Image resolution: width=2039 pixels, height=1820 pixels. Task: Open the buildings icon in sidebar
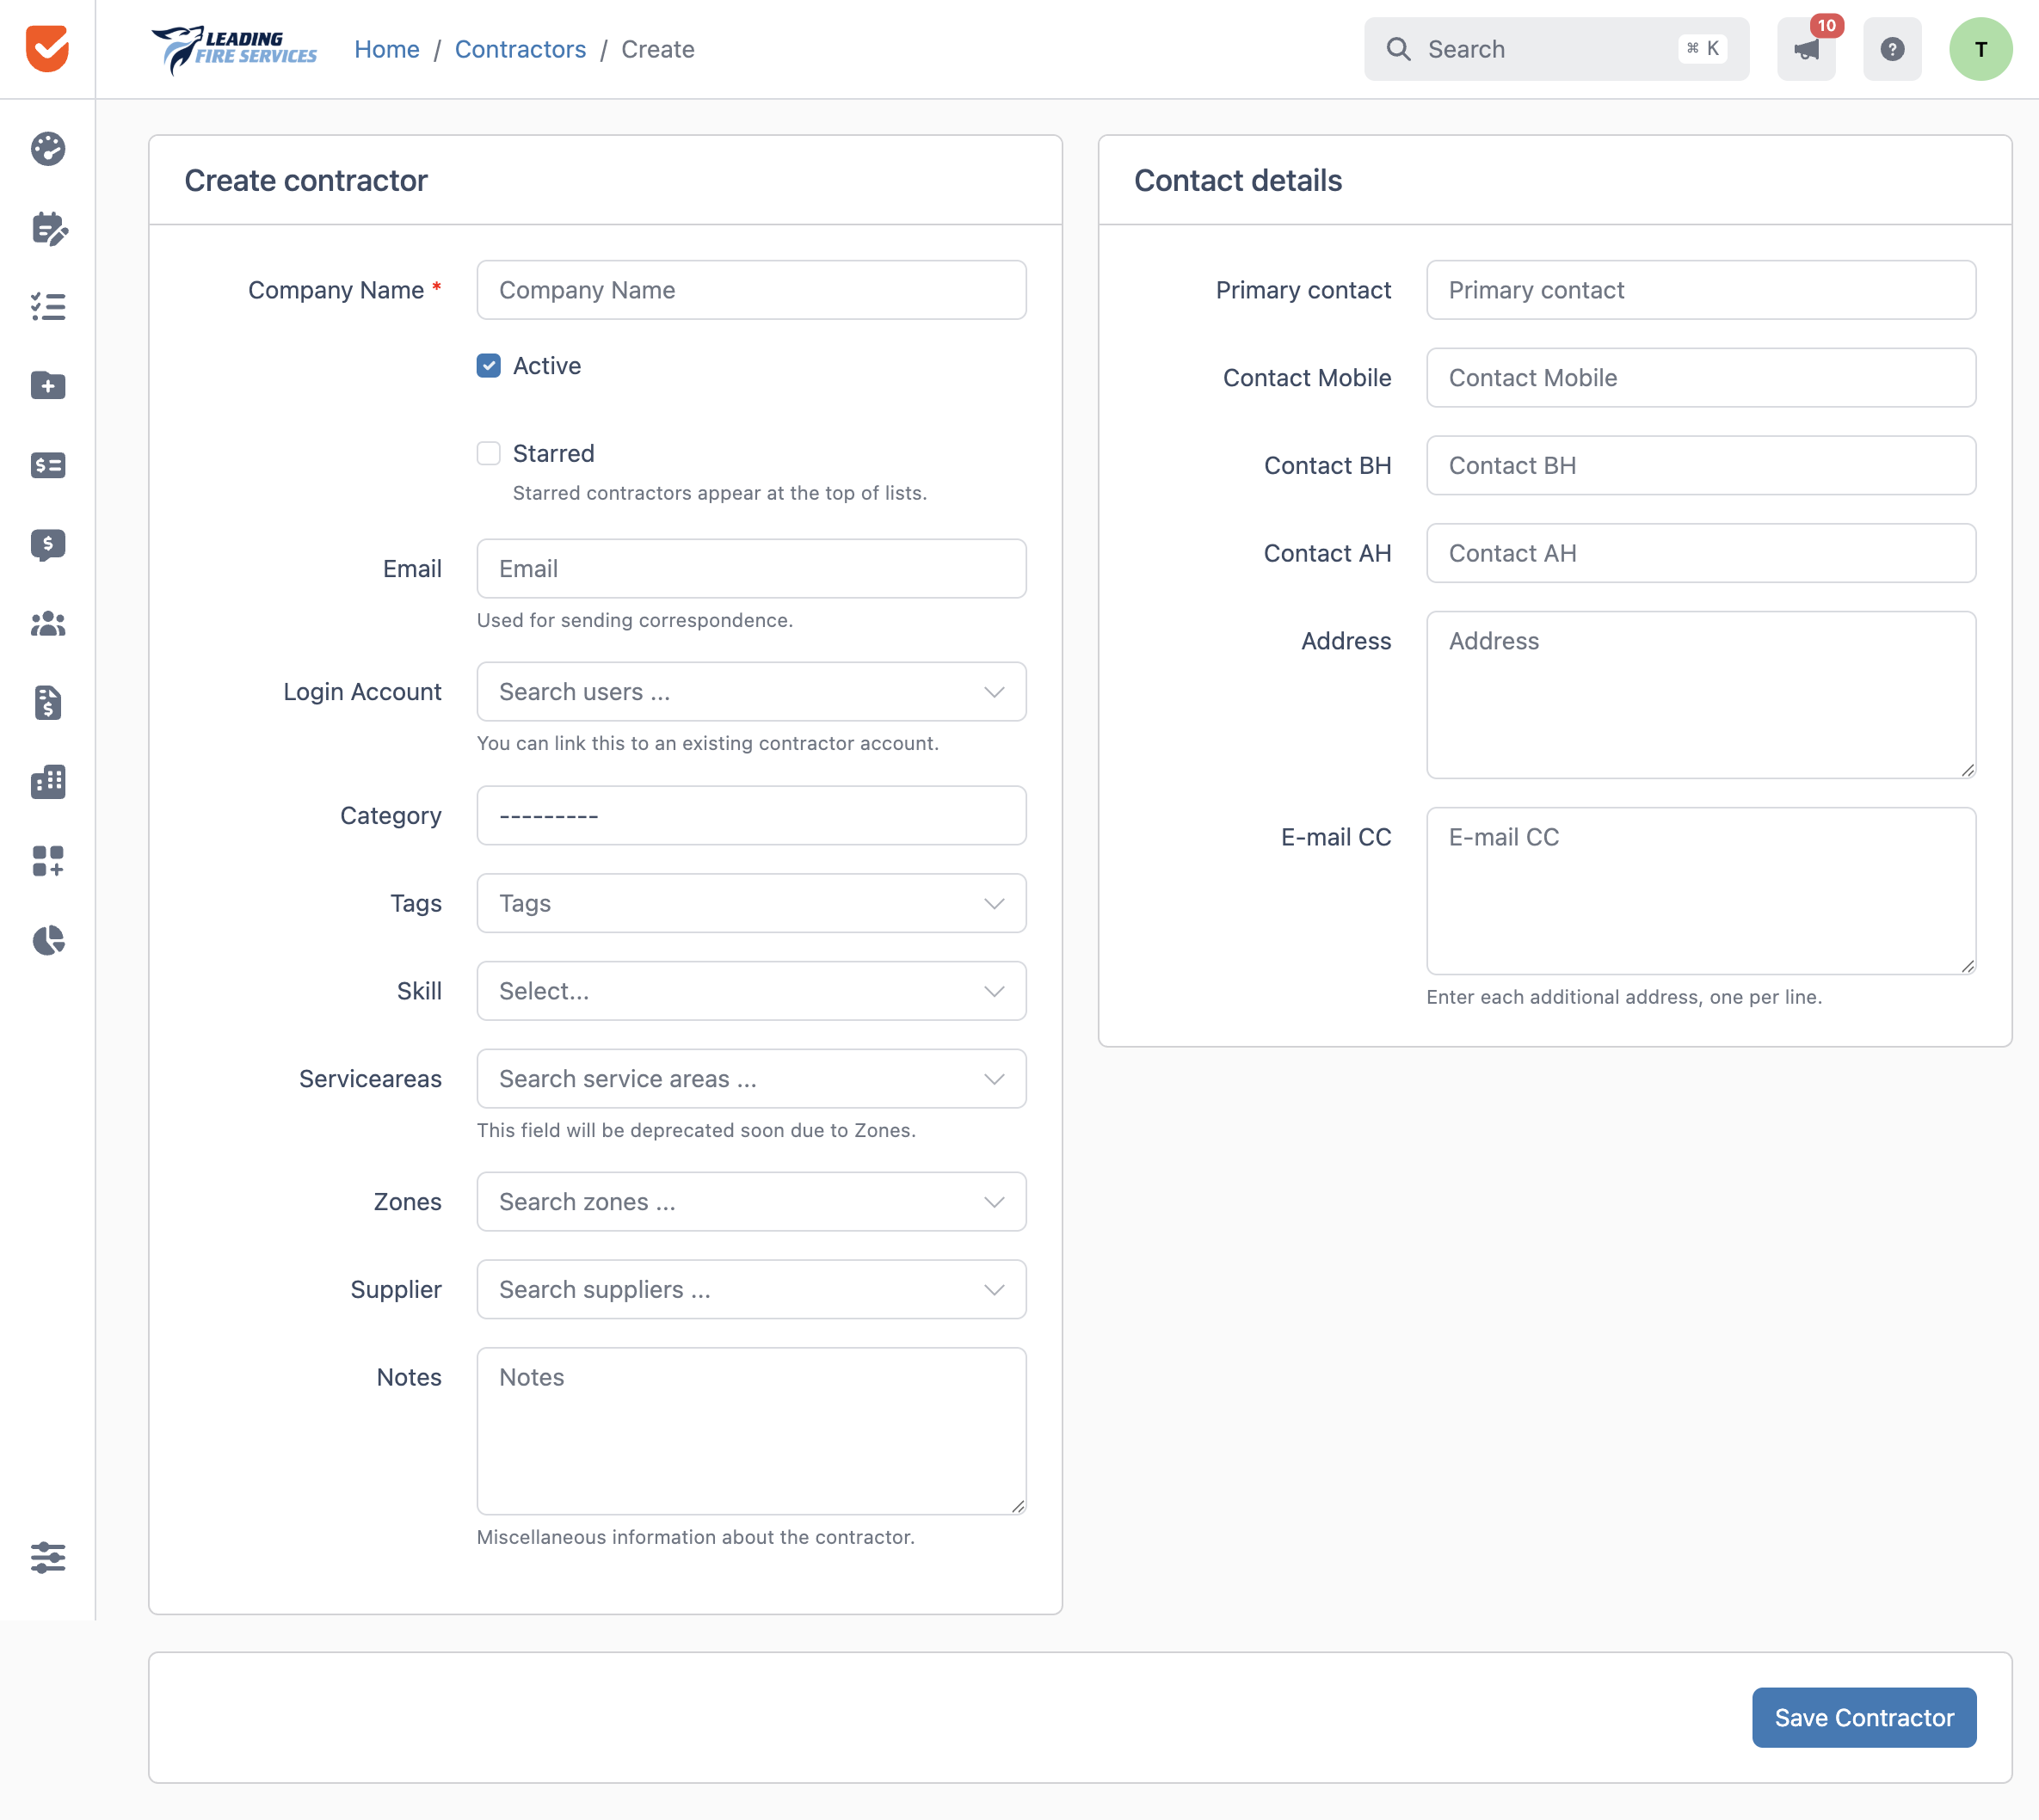click(x=48, y=782)
